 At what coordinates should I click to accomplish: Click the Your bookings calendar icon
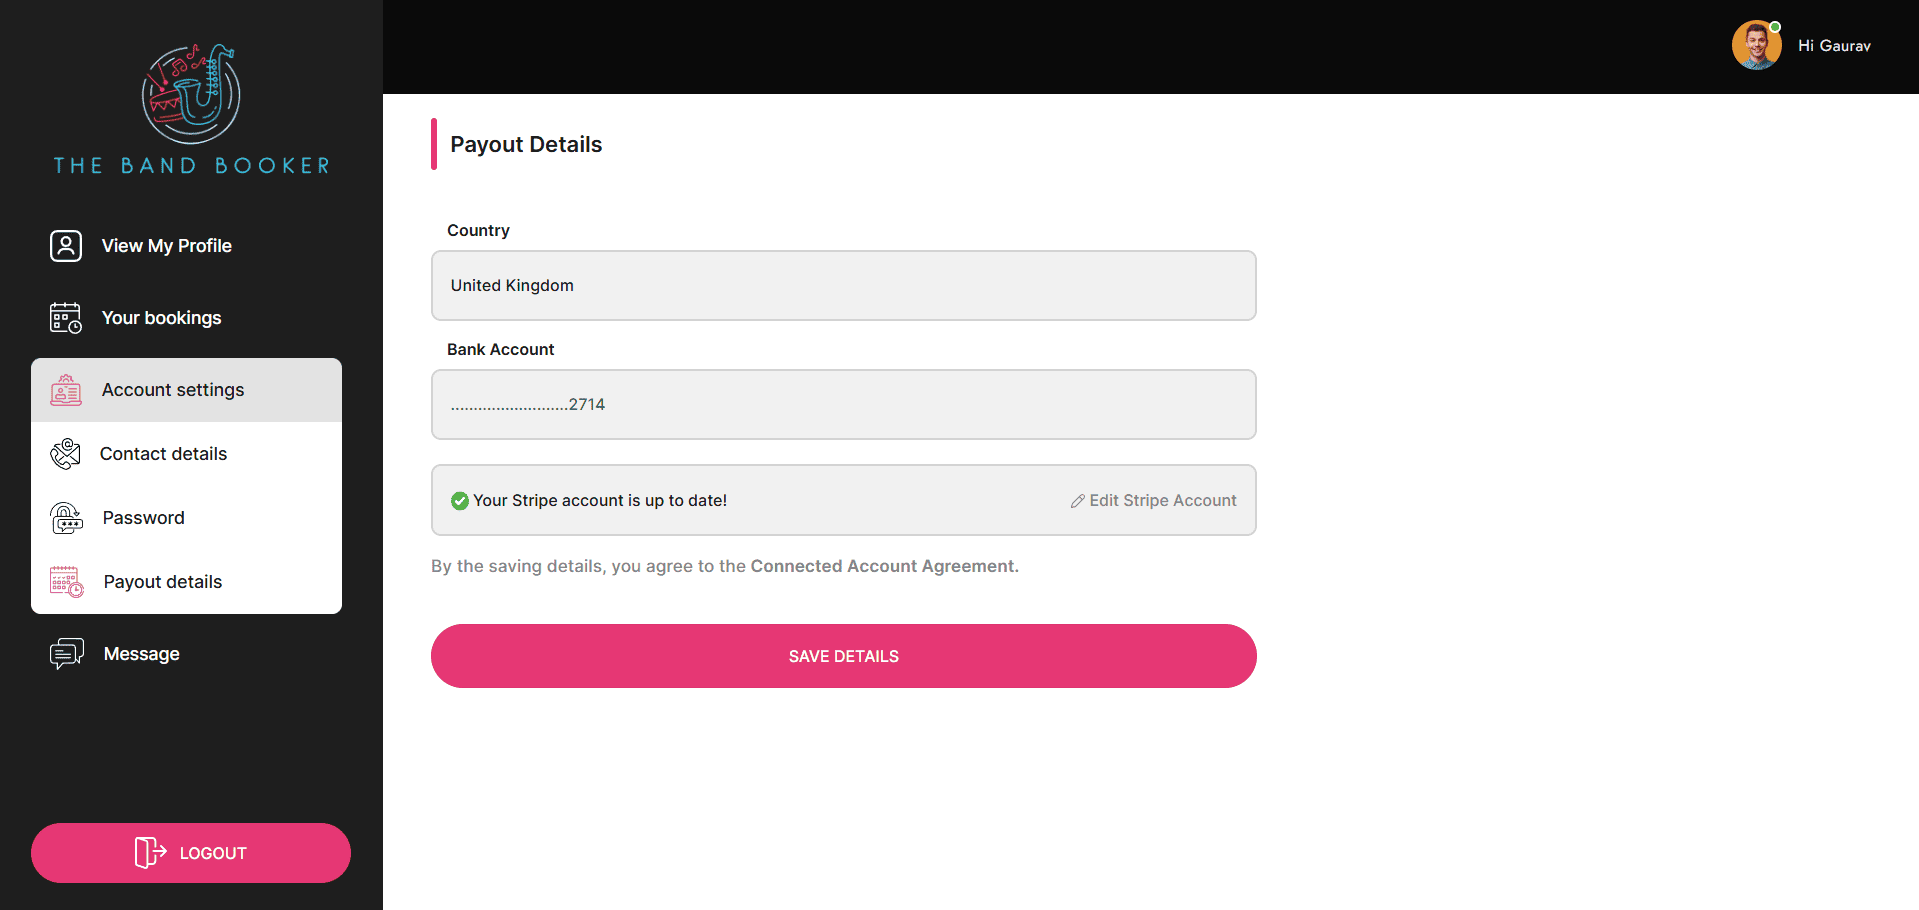[x=66, y=318]
